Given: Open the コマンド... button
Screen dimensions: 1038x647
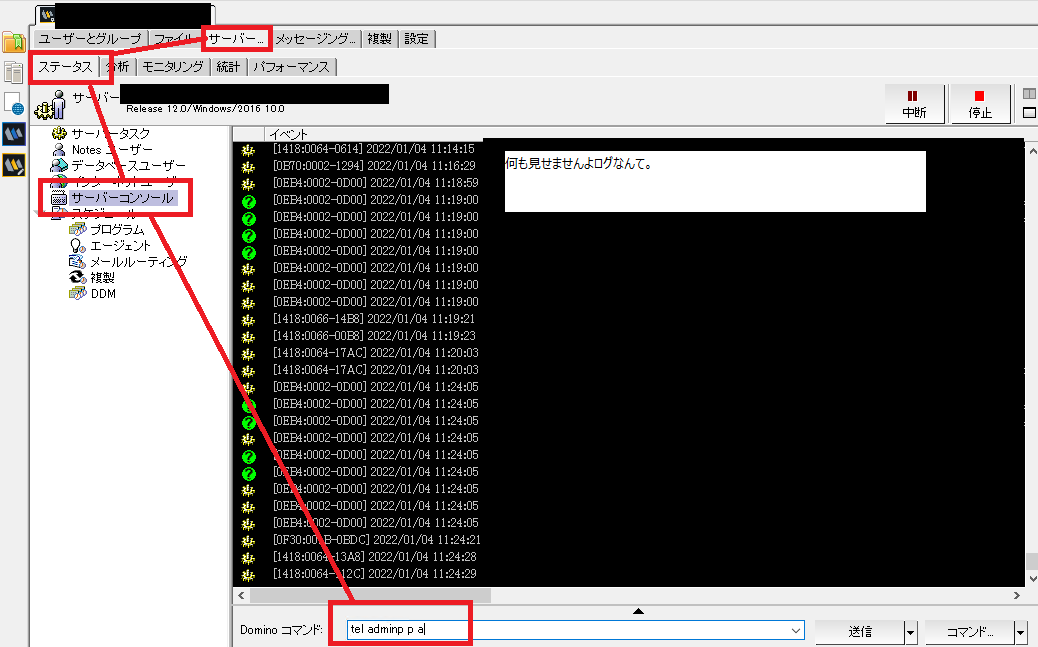Looking at the screenshot, I should [970, 632].
